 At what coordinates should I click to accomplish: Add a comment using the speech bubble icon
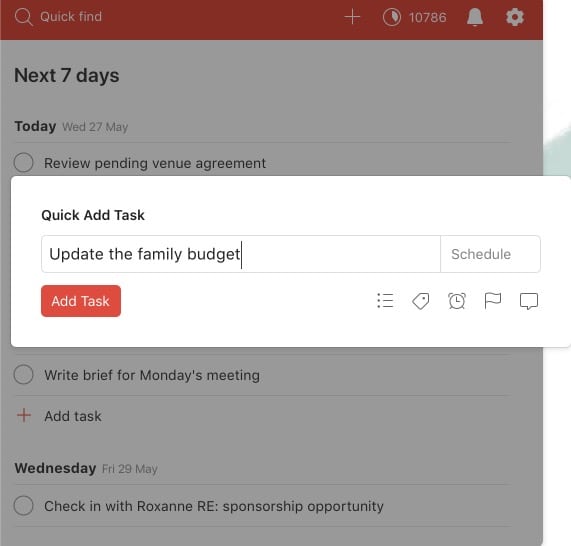[528, 301]
